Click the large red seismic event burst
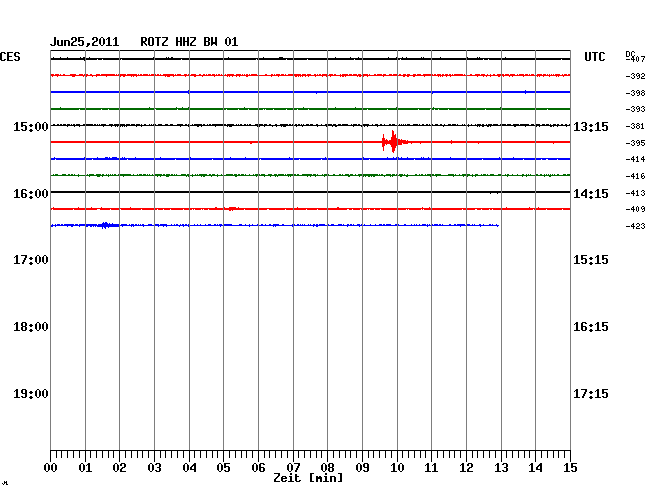 tap(393, 142)
